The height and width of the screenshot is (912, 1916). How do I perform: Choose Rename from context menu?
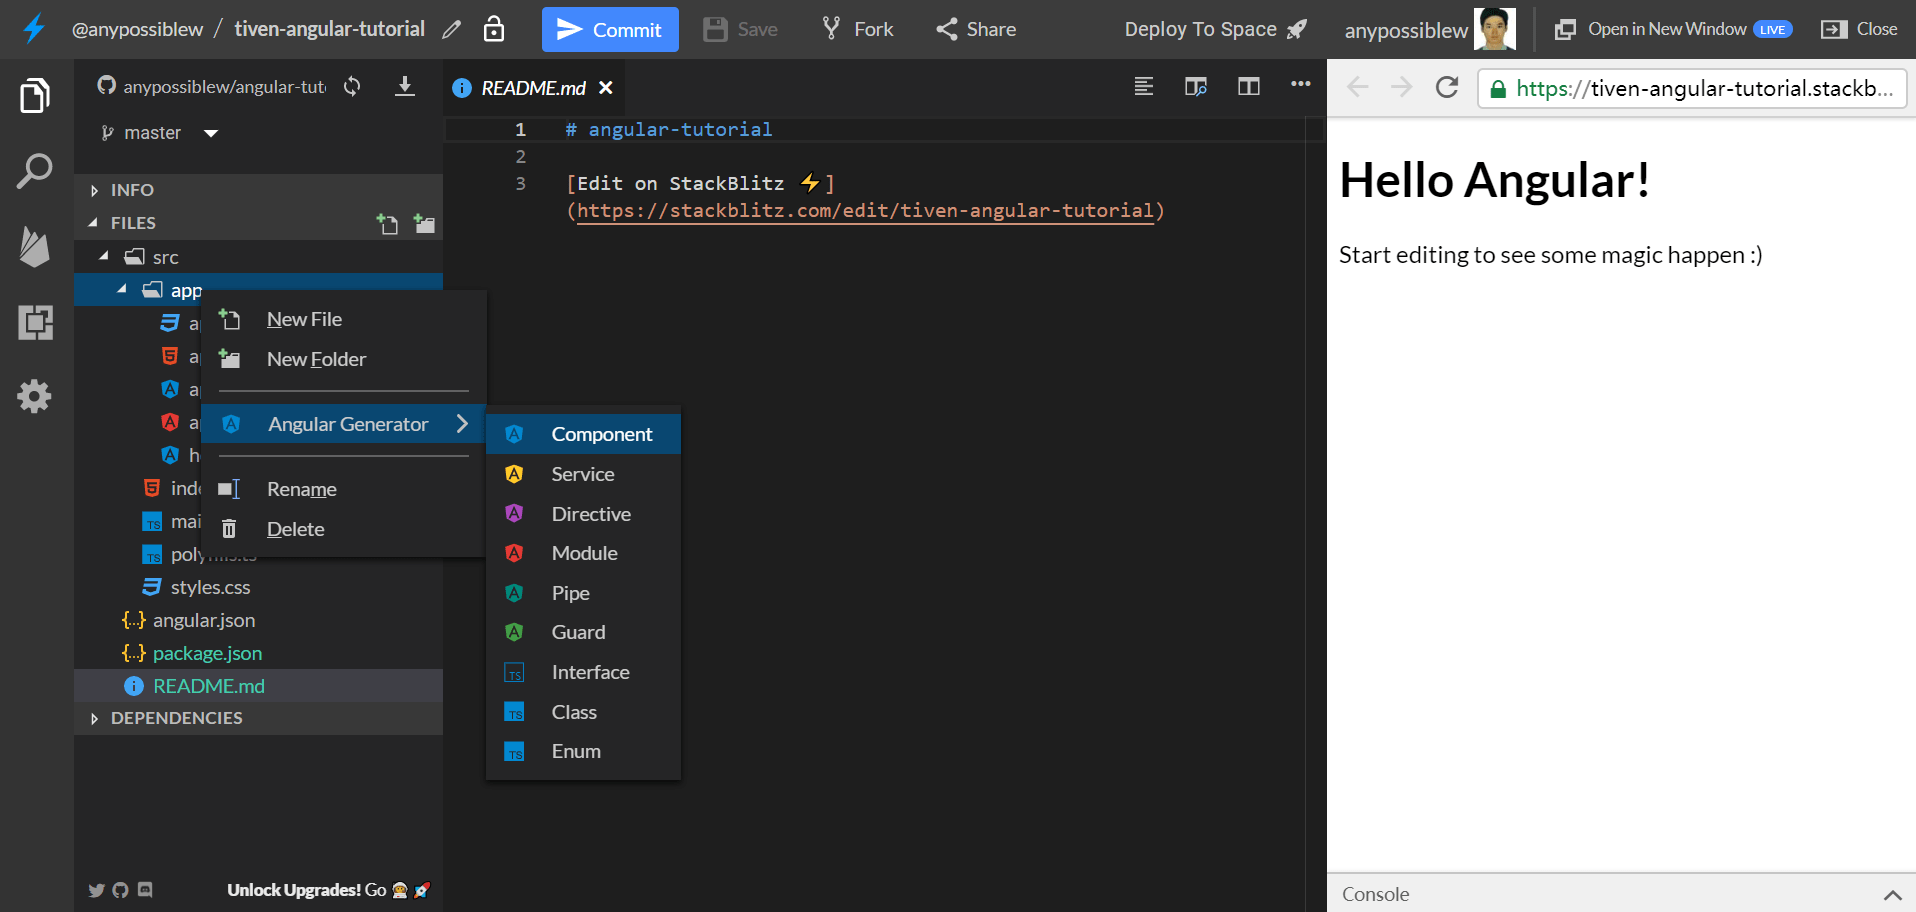pyautogui.click(x=344, y=489)
